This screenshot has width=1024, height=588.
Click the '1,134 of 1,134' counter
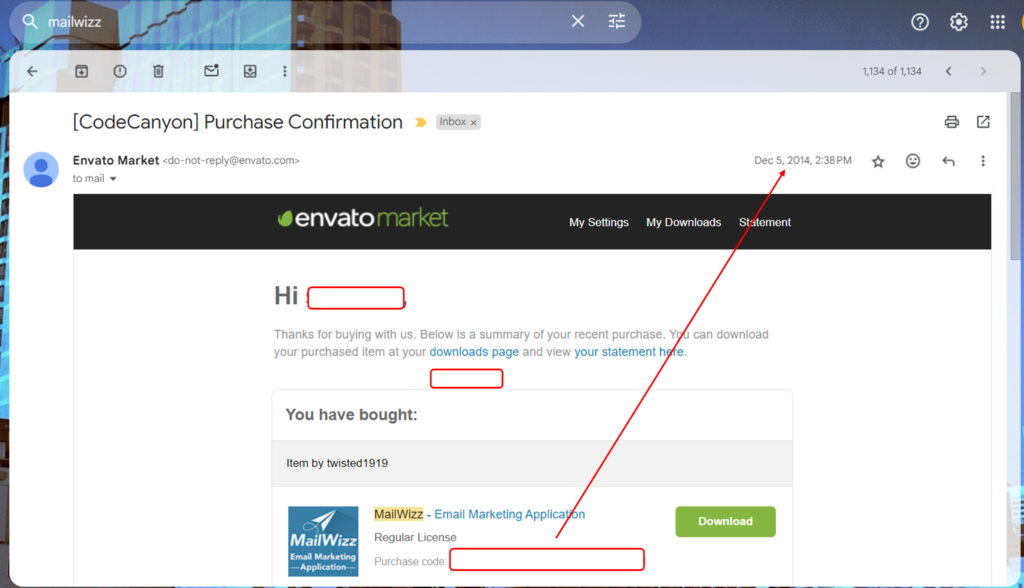[892, 71]
